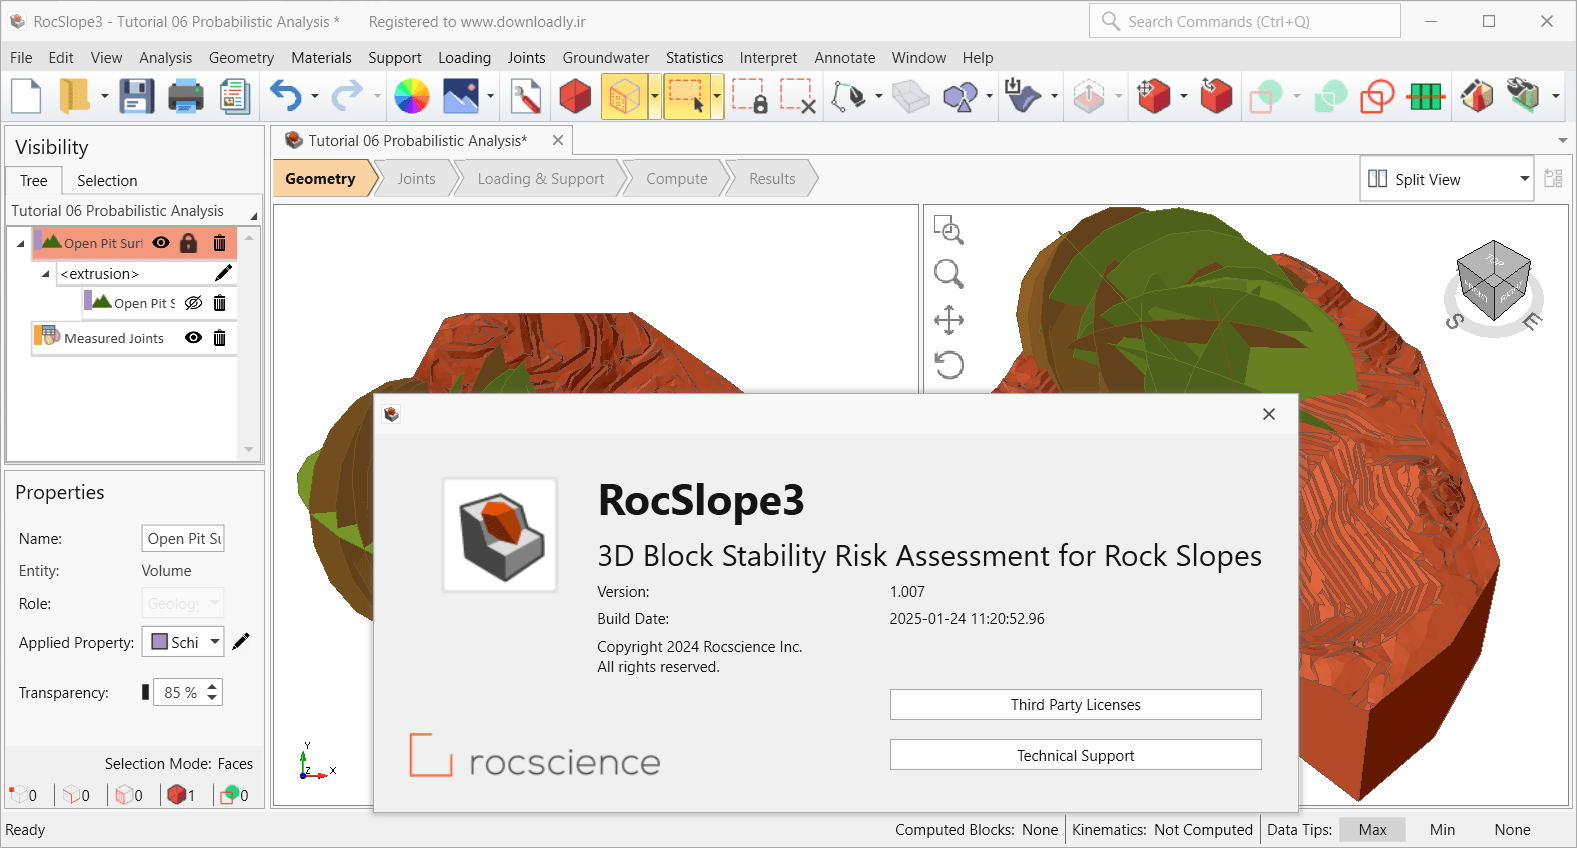Open dropdown arrow next to the undo icon
1577x848 pixels.
pos(314,97)
